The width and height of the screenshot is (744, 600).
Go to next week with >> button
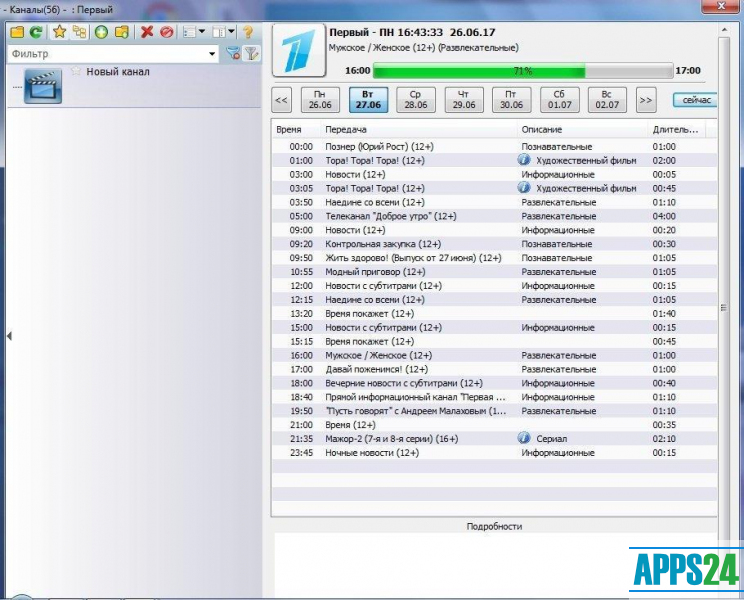(646, 100)
